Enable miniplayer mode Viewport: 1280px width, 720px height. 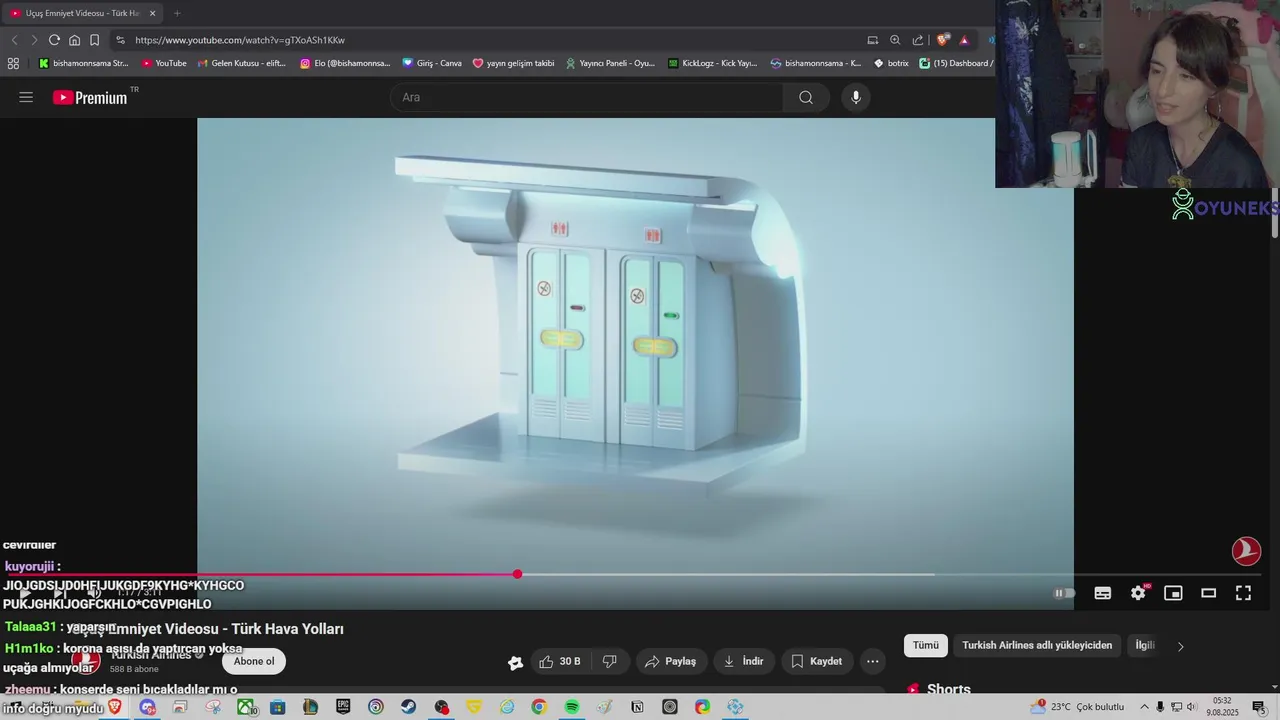point(1173,593)
